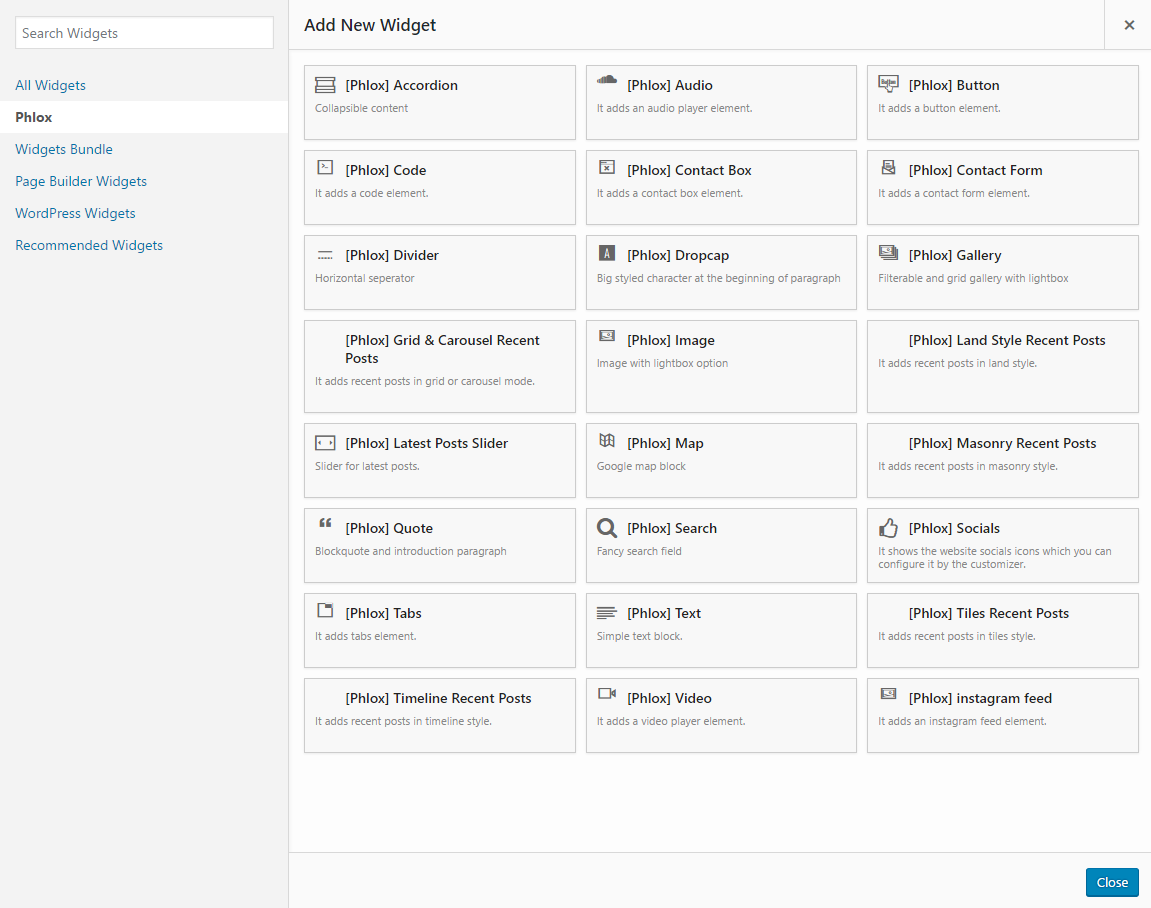Click the Contact Box icon
The width and height of the screenshot is (1151, 908).
coord(606,167)
